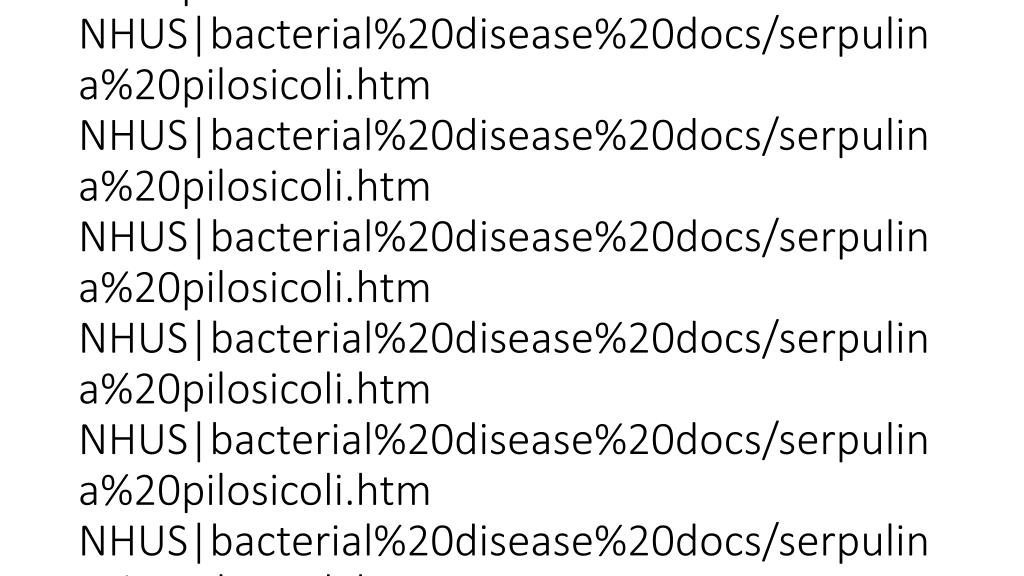Viewport: 1024px width, 576px height.
Task: Click the word serpulin ending the second NHUS line
Action: (x=854, y=138)
